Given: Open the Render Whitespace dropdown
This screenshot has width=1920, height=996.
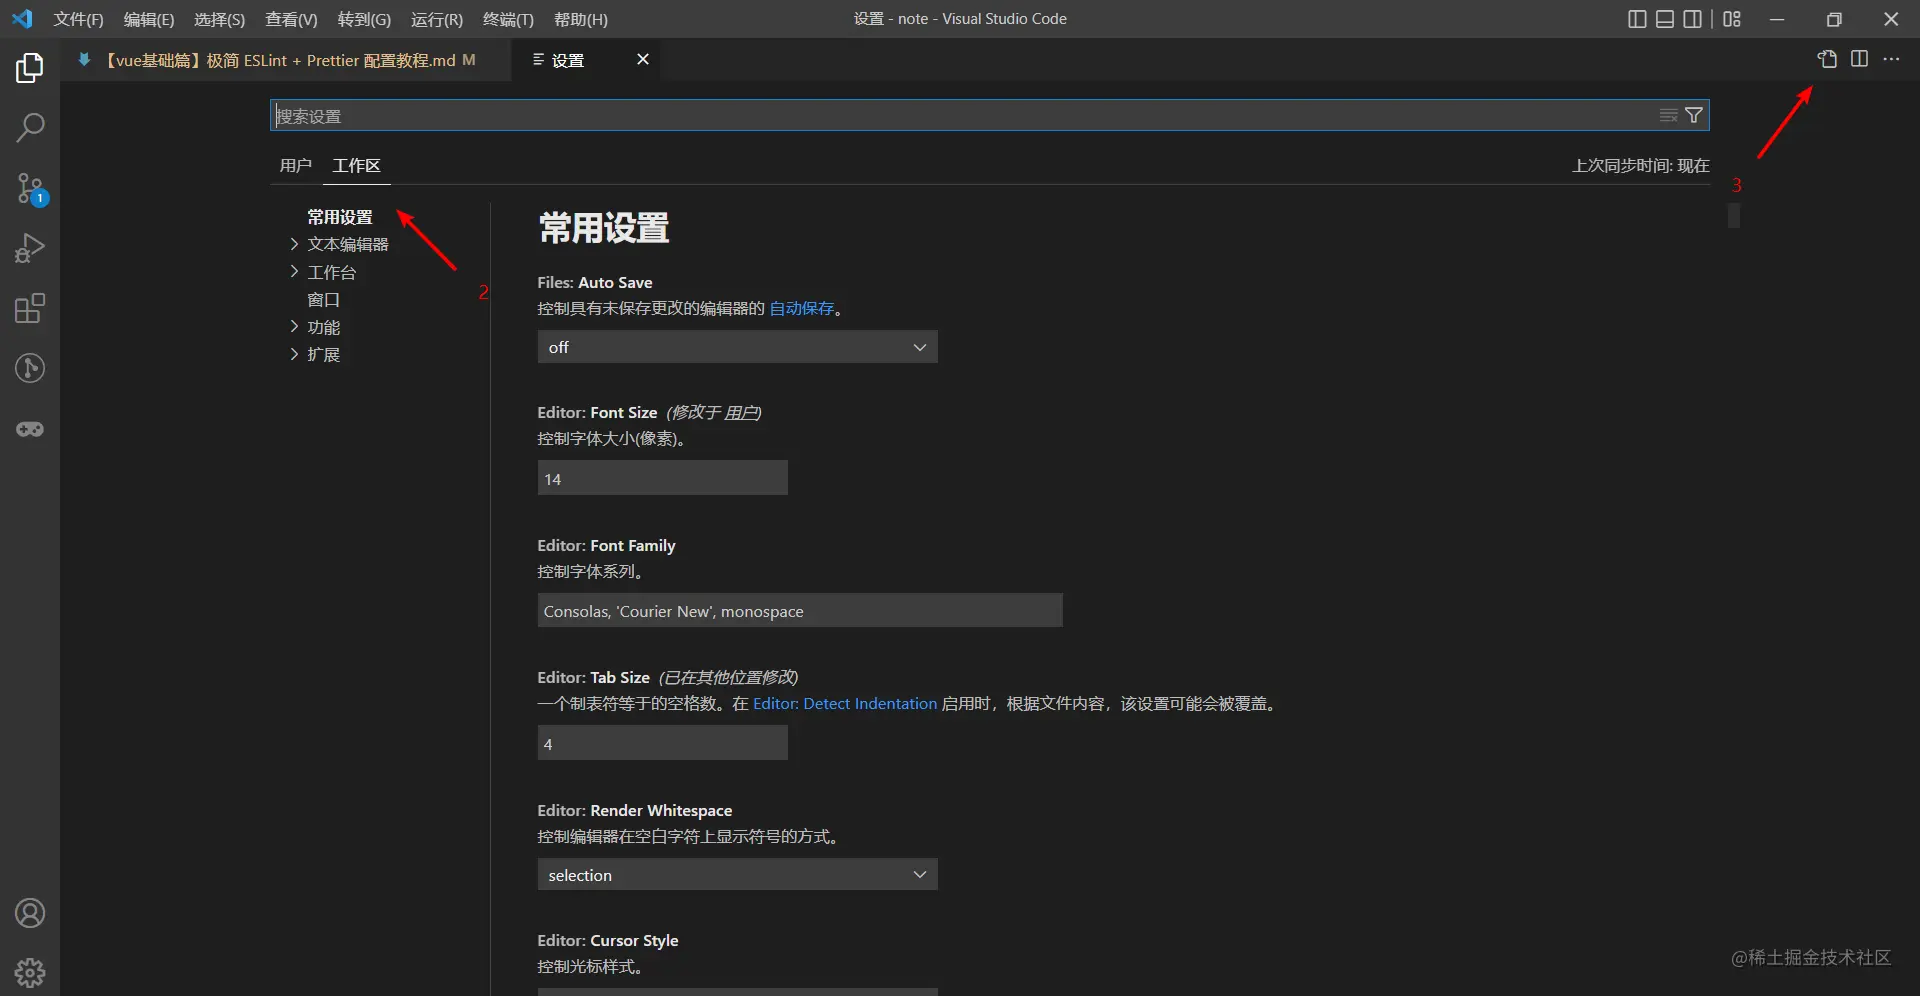Looking at the screenshot, I should tap(737, 875).
